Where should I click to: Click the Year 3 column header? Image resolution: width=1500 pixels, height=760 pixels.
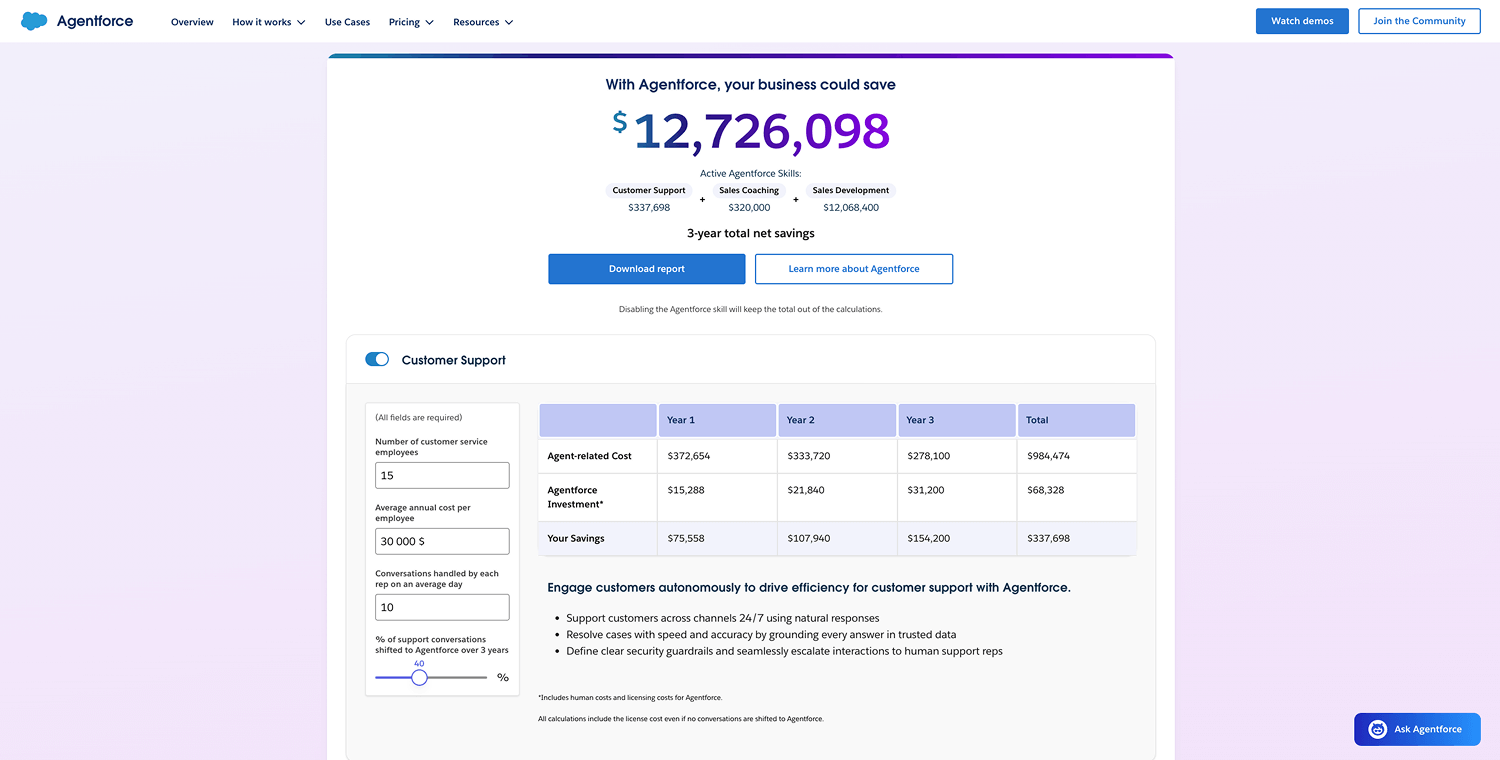point(957,420)
